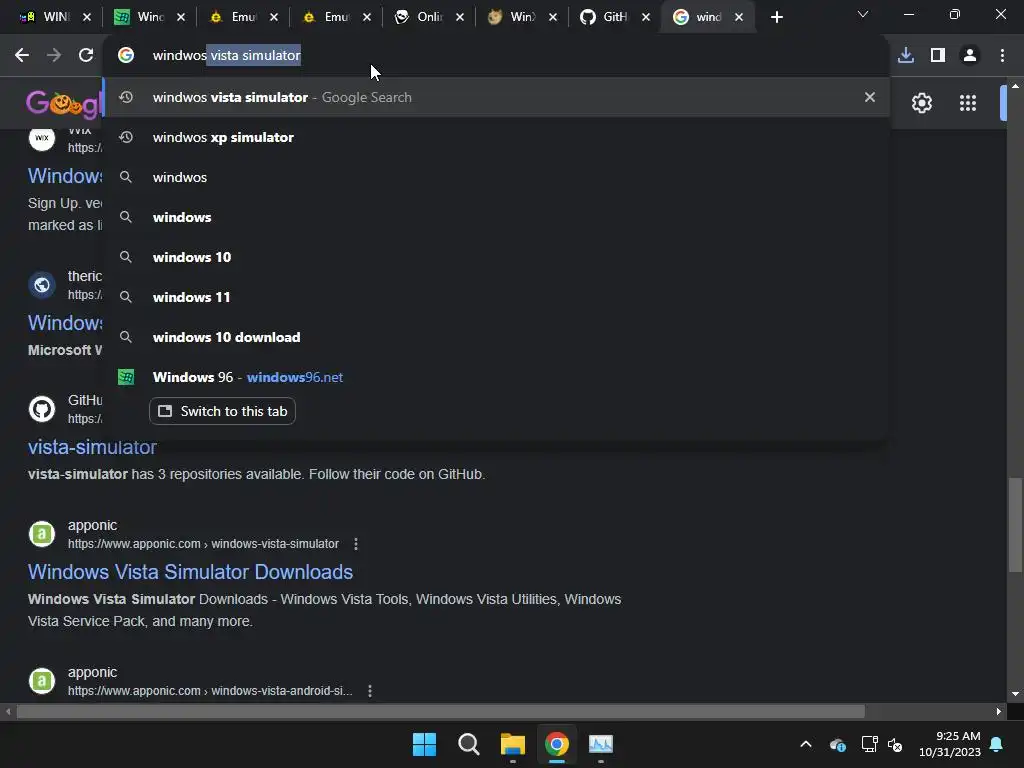Choose the 'windows 10' suggestion
The height and width of the screenshot is (768, 1024).
[496, 257]
